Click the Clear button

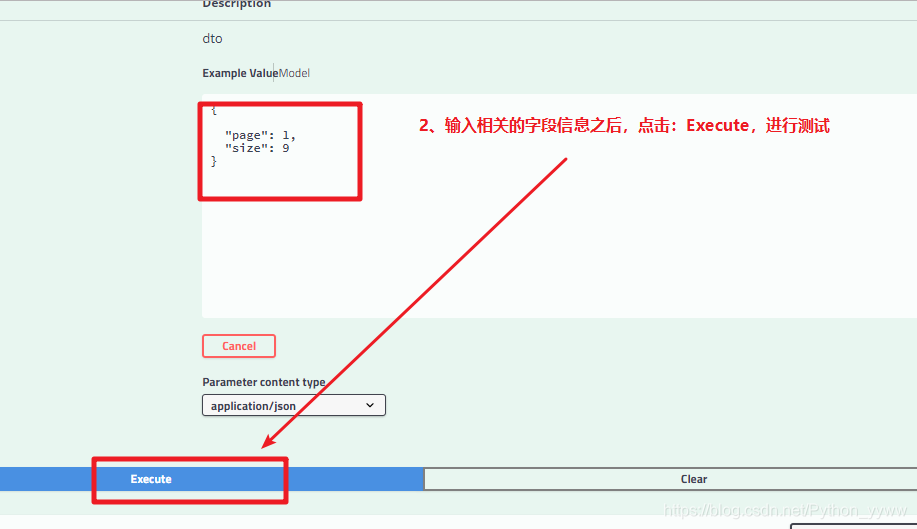coord(671,479)
